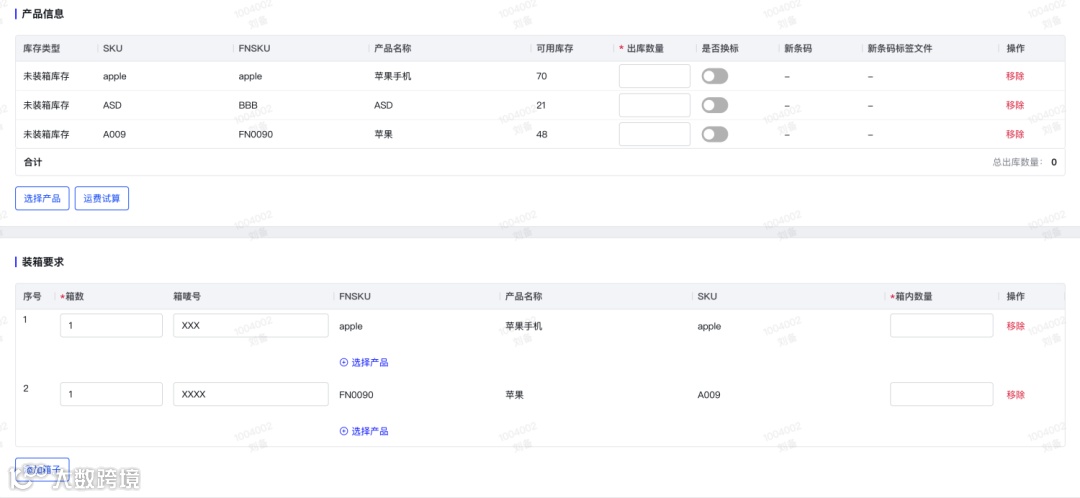The width and height of the screenshot is (1080, 498).
Task: Select available stock value 70
Action: (x=541, y=76)
